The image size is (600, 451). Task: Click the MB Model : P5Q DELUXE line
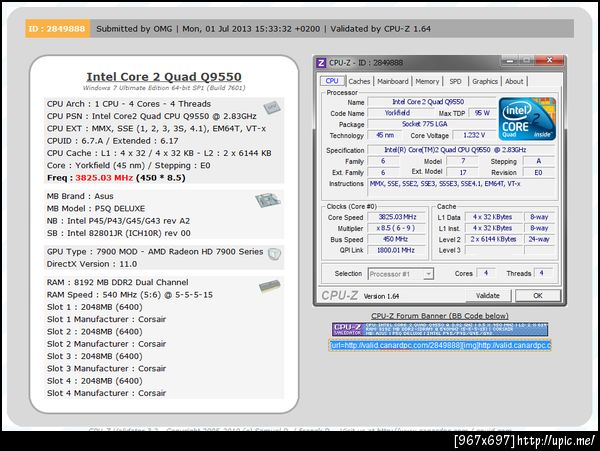(x=96, y=208)
